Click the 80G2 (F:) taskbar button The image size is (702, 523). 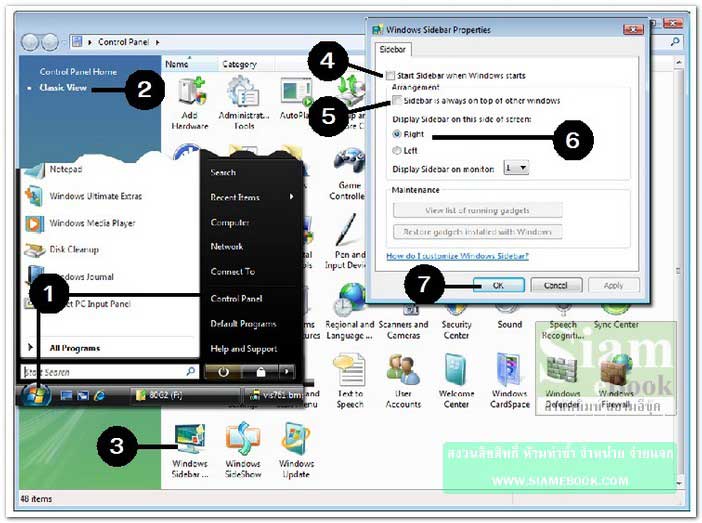pos(184,395)
